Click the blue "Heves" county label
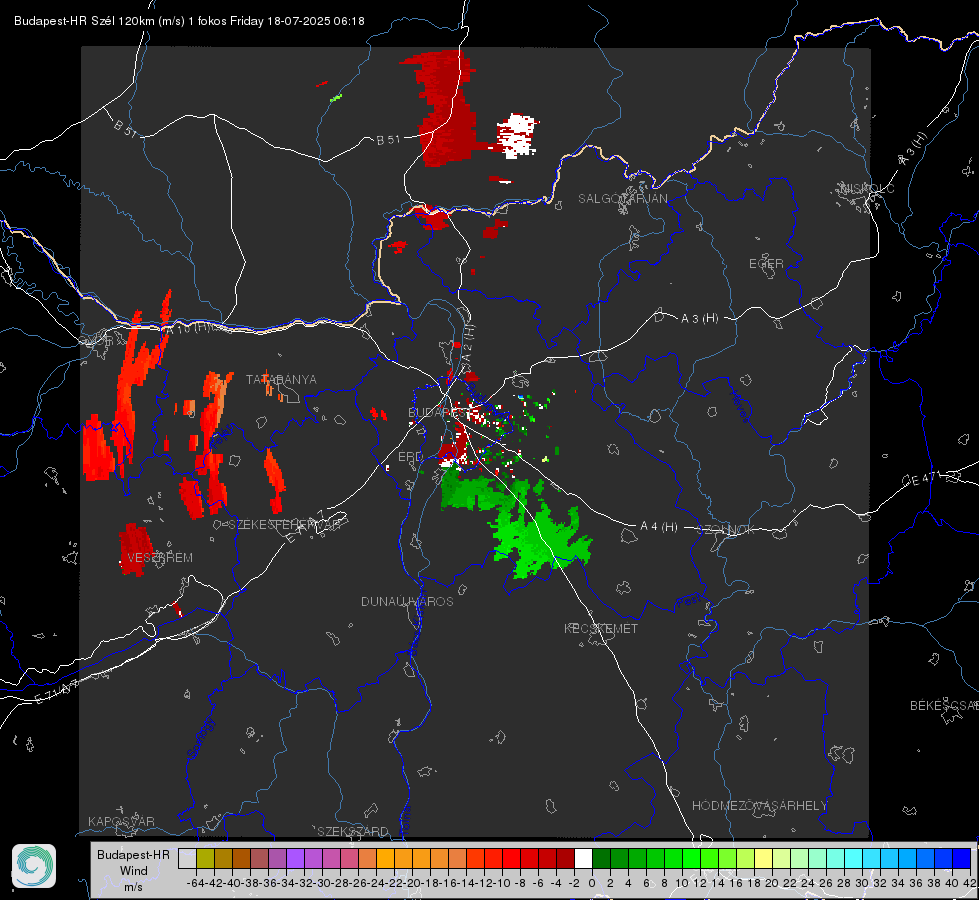 coord(739,406)
